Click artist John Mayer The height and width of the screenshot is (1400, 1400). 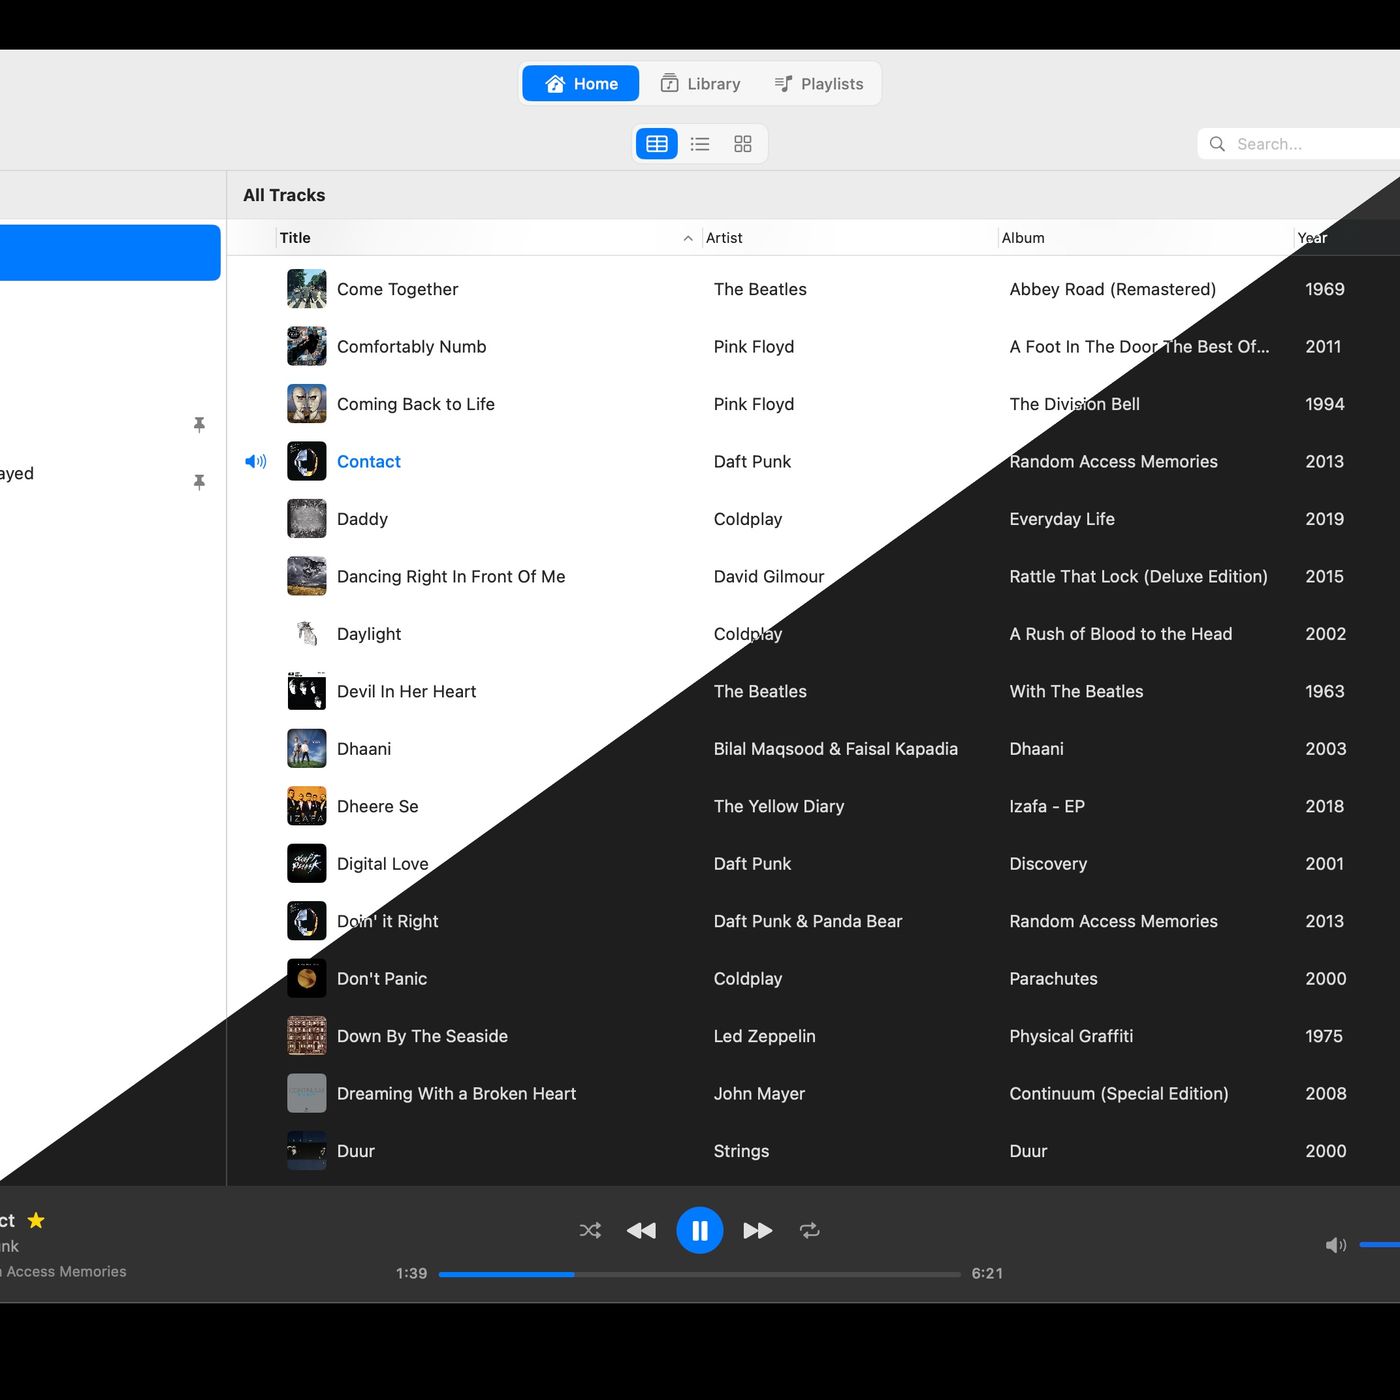click(759, 1094)
